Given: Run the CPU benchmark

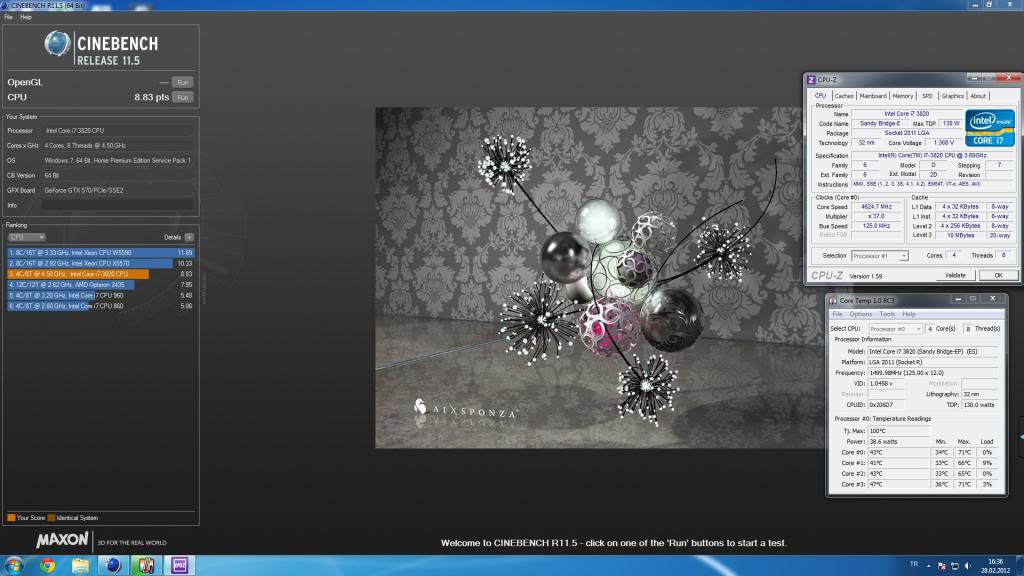Looking at the screenshot, I should pos(182,97).
